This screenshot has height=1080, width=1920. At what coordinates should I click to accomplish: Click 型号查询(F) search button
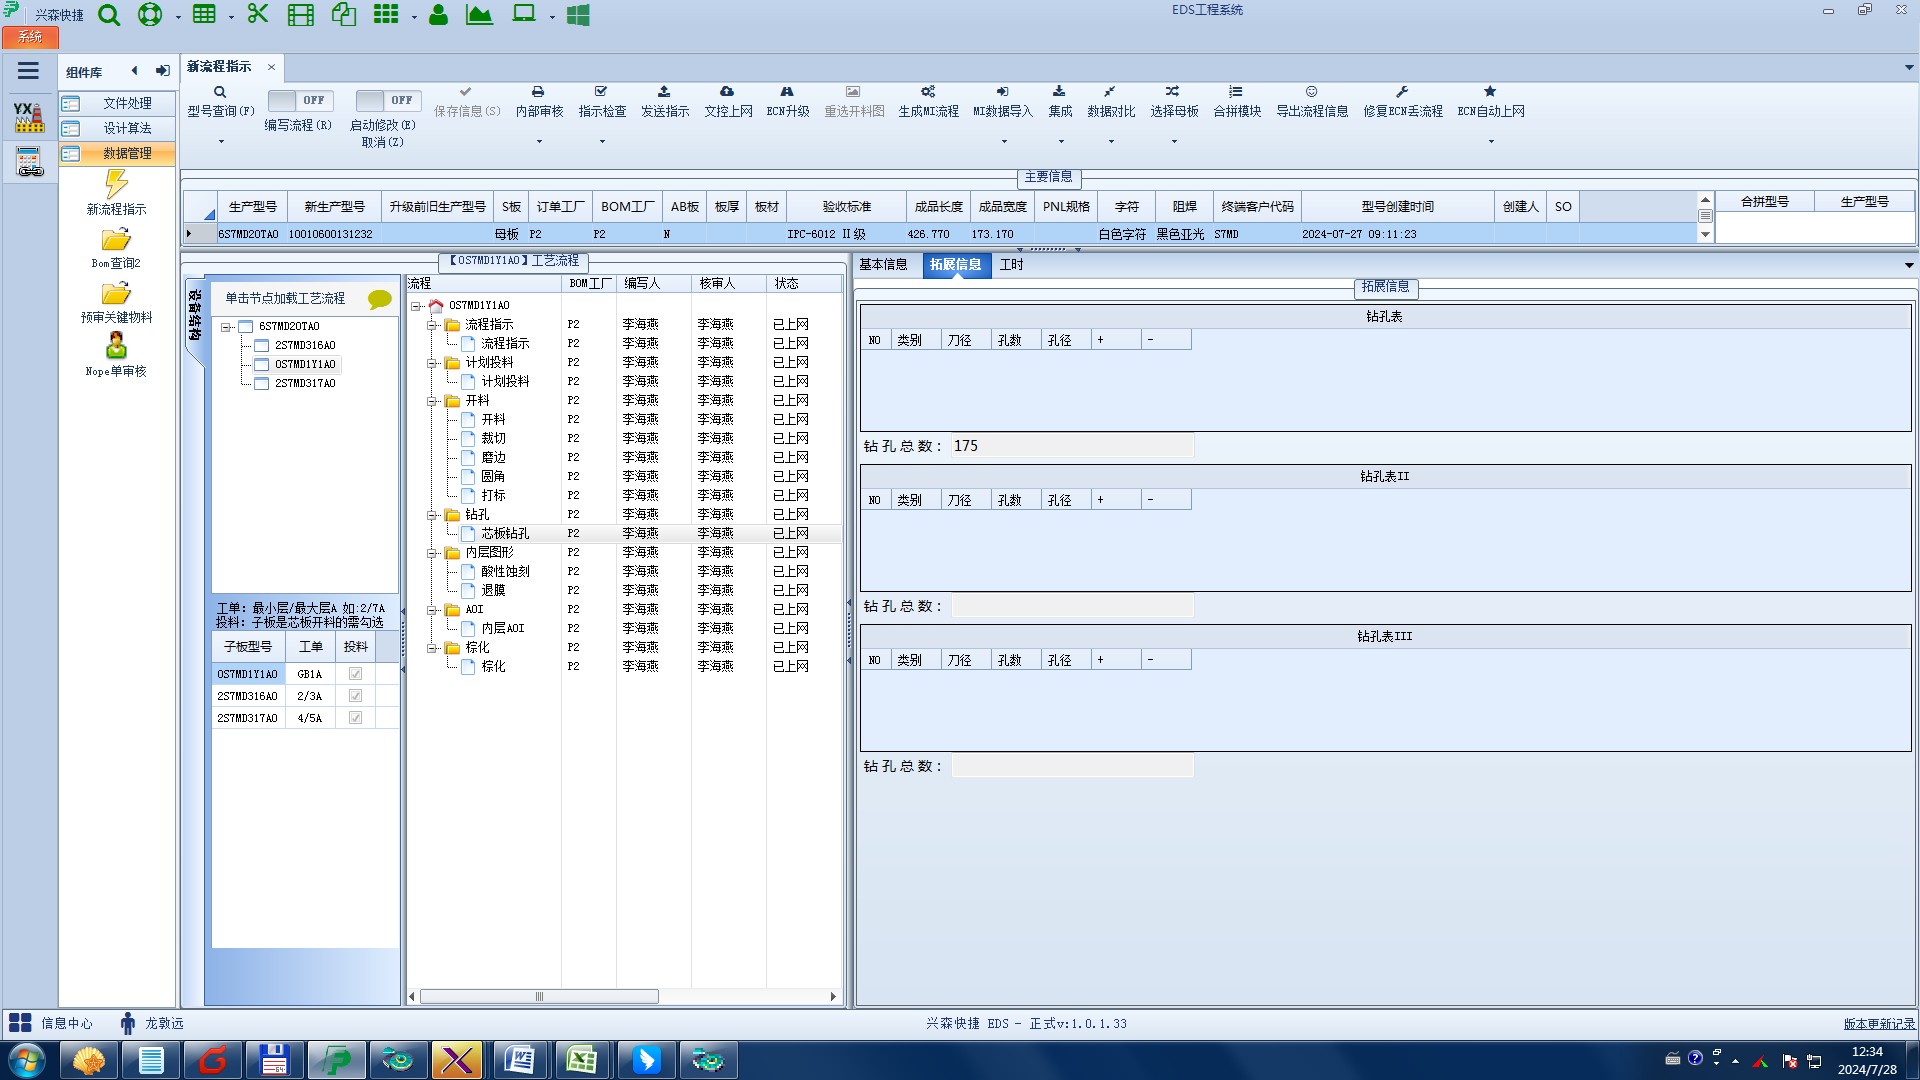[x=221, y=101]
